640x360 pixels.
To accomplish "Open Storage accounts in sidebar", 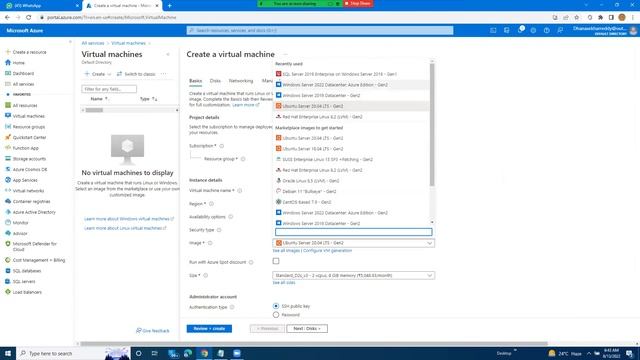I will 25,159.
